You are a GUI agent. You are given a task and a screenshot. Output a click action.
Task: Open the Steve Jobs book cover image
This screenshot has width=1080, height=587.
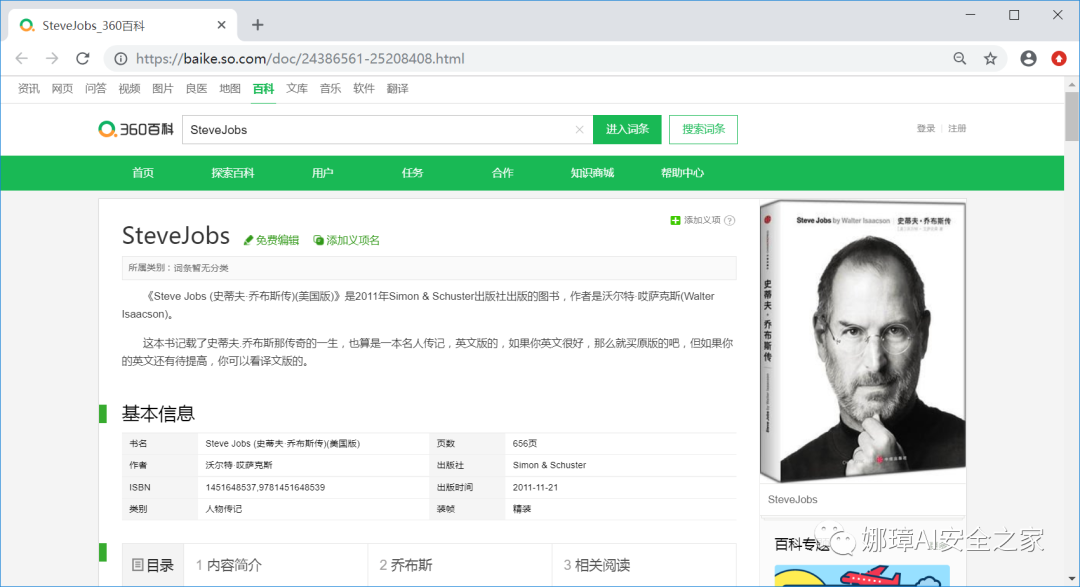[x=862, y=341]
